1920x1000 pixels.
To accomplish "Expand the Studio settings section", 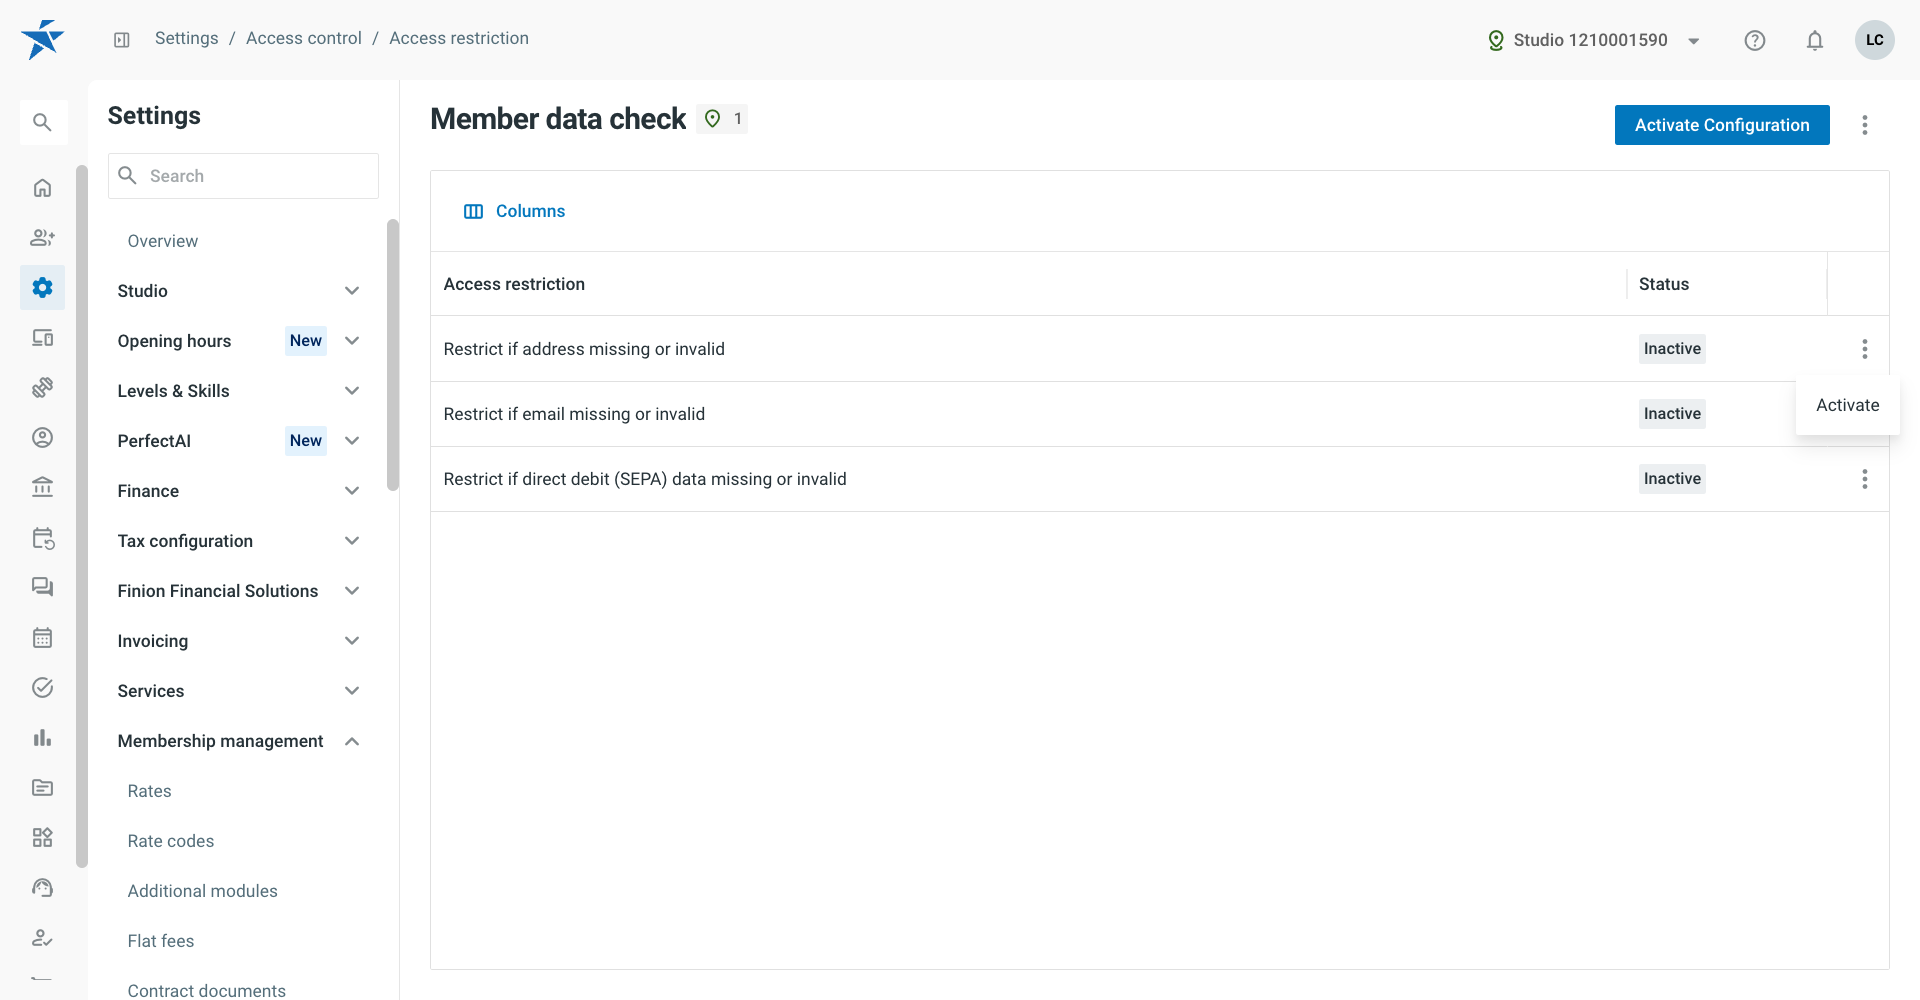I will pyautogui.click(x=238, y=291).
